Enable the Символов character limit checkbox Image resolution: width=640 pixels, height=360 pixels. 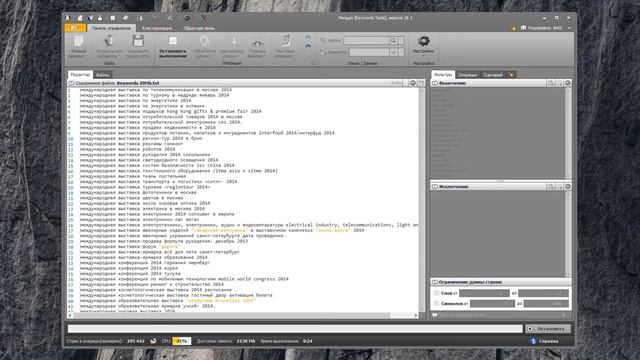click(x=436, y=304)
